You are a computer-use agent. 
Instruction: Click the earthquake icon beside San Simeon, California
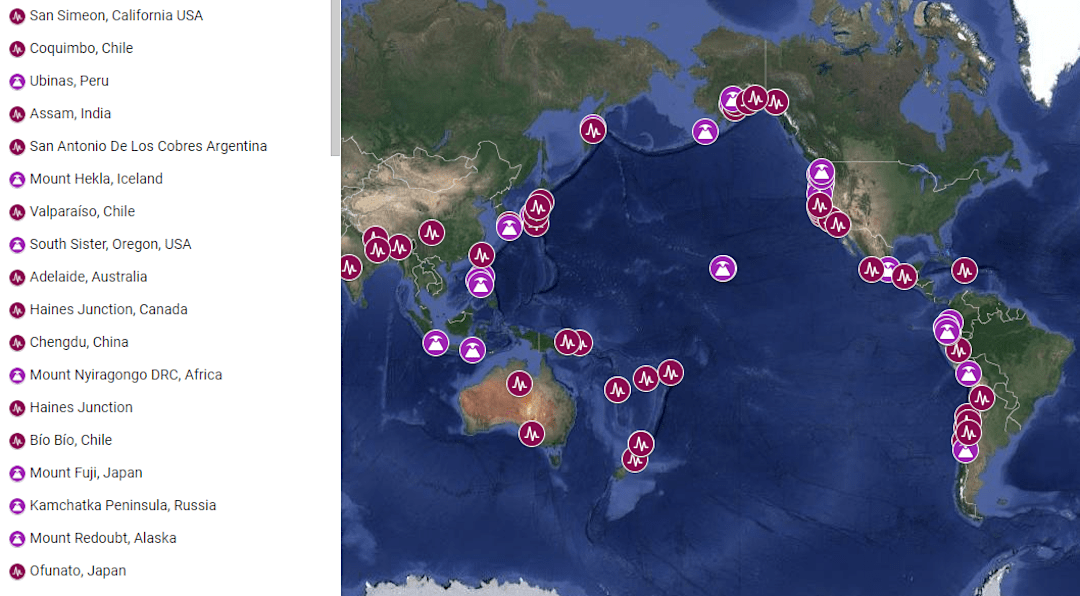17,16
